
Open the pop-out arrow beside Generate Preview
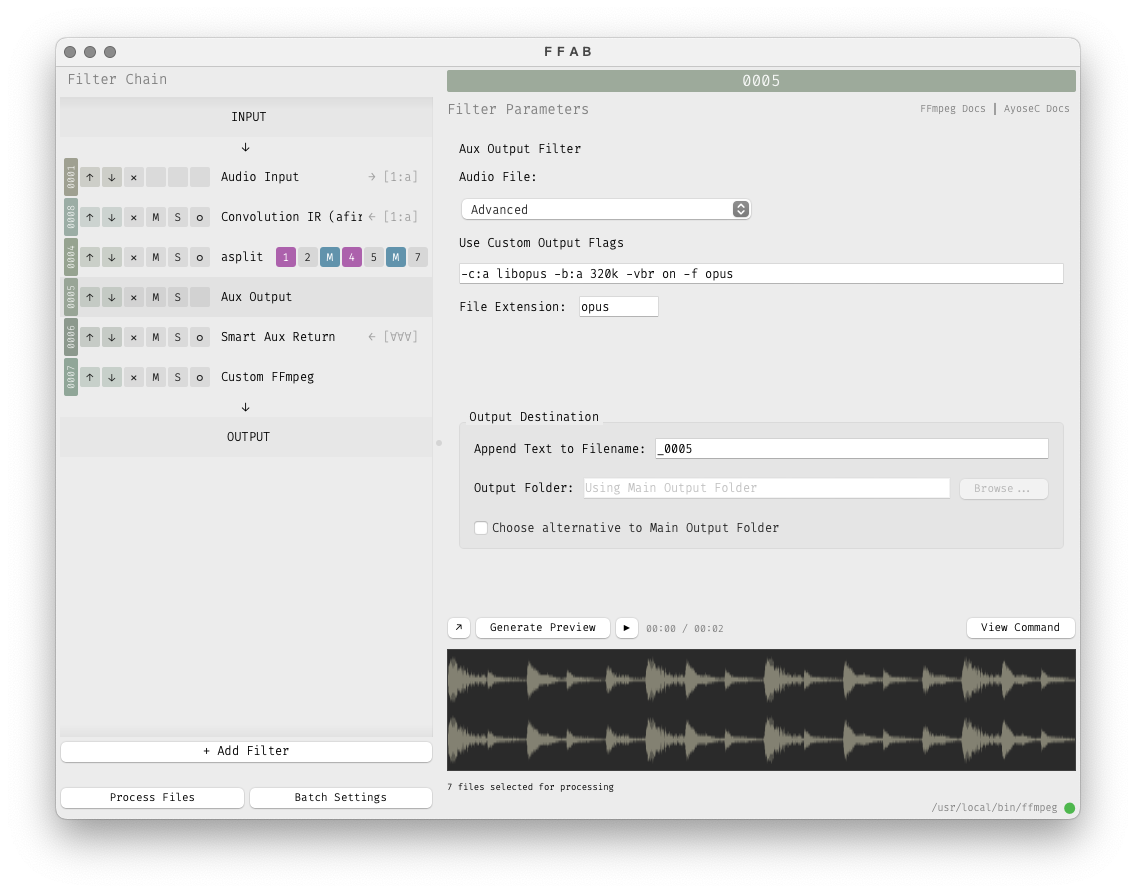click(459, 628)
